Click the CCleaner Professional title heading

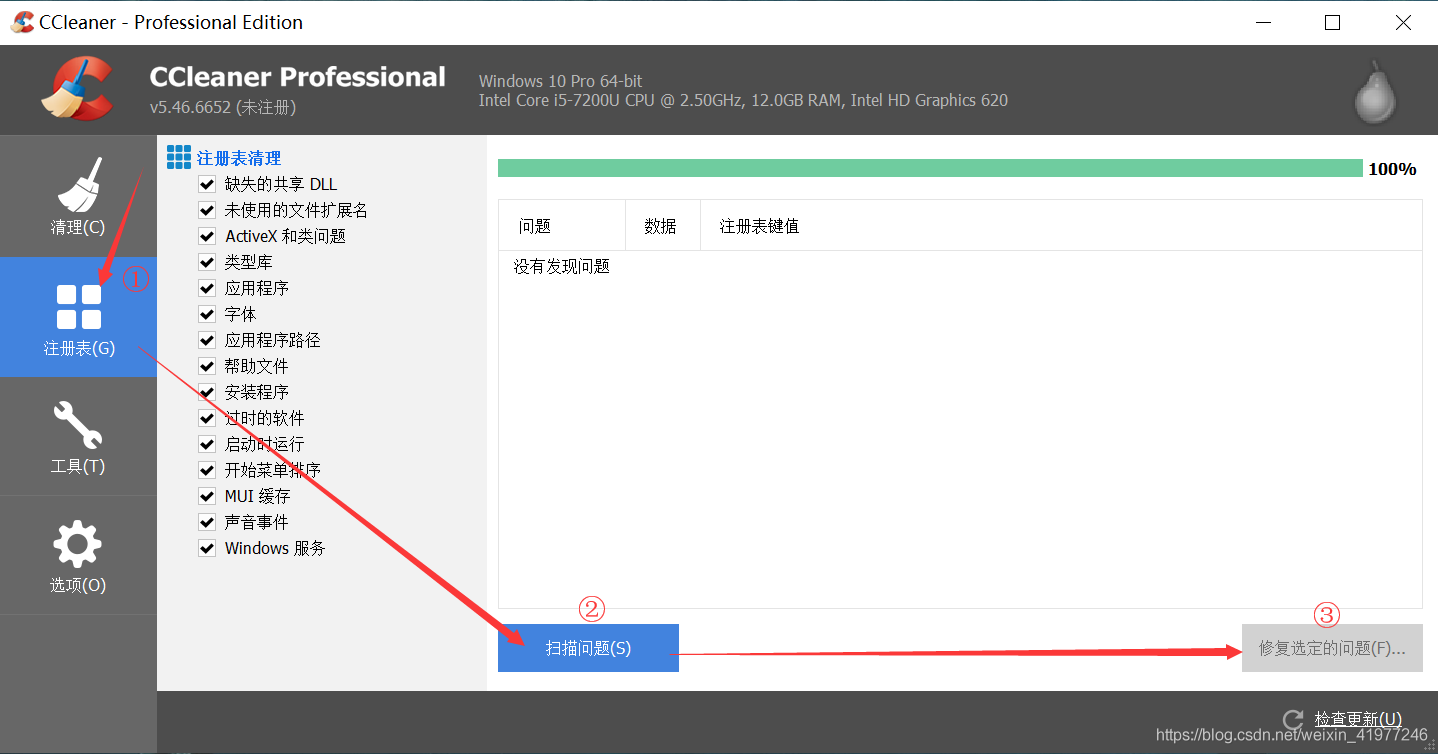(298, 77)
